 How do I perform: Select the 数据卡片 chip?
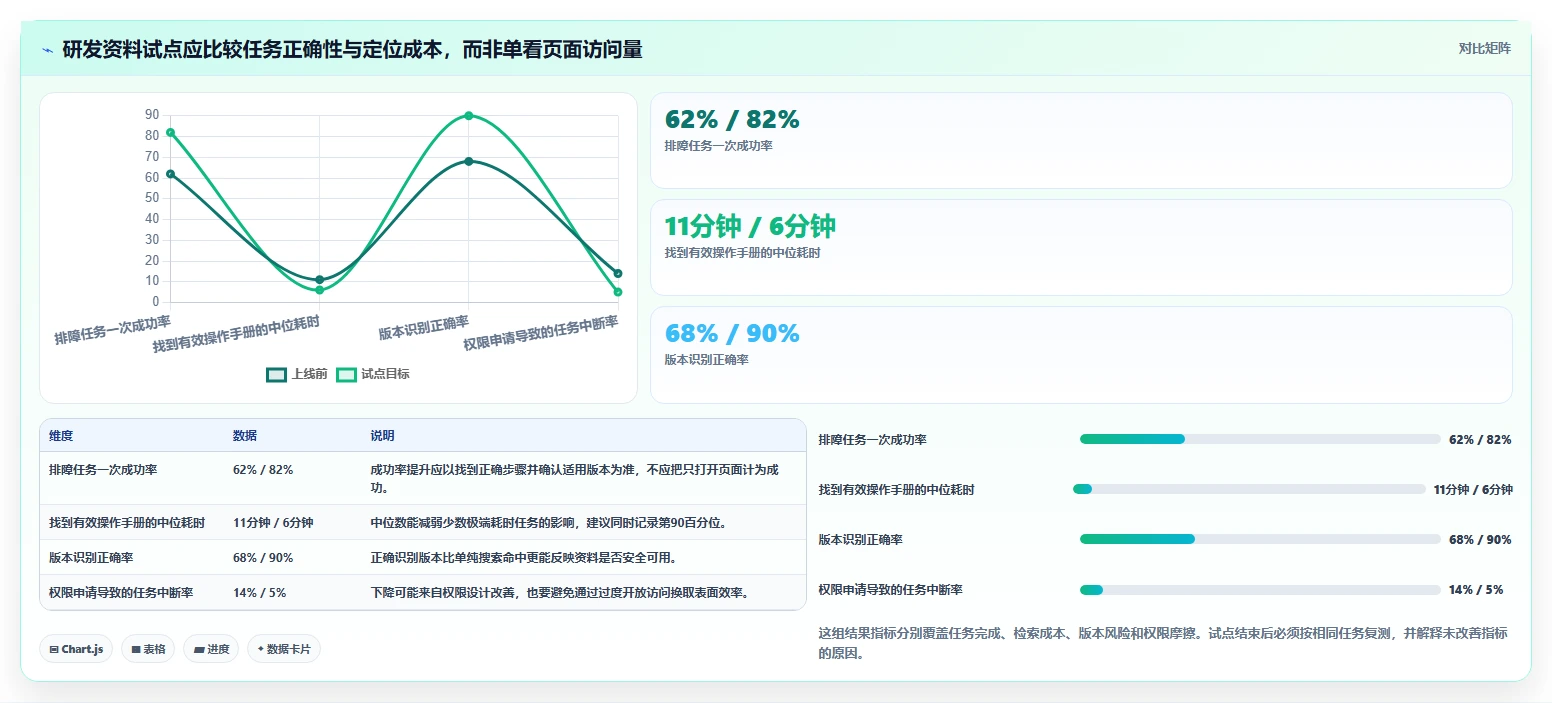[284, 649]
